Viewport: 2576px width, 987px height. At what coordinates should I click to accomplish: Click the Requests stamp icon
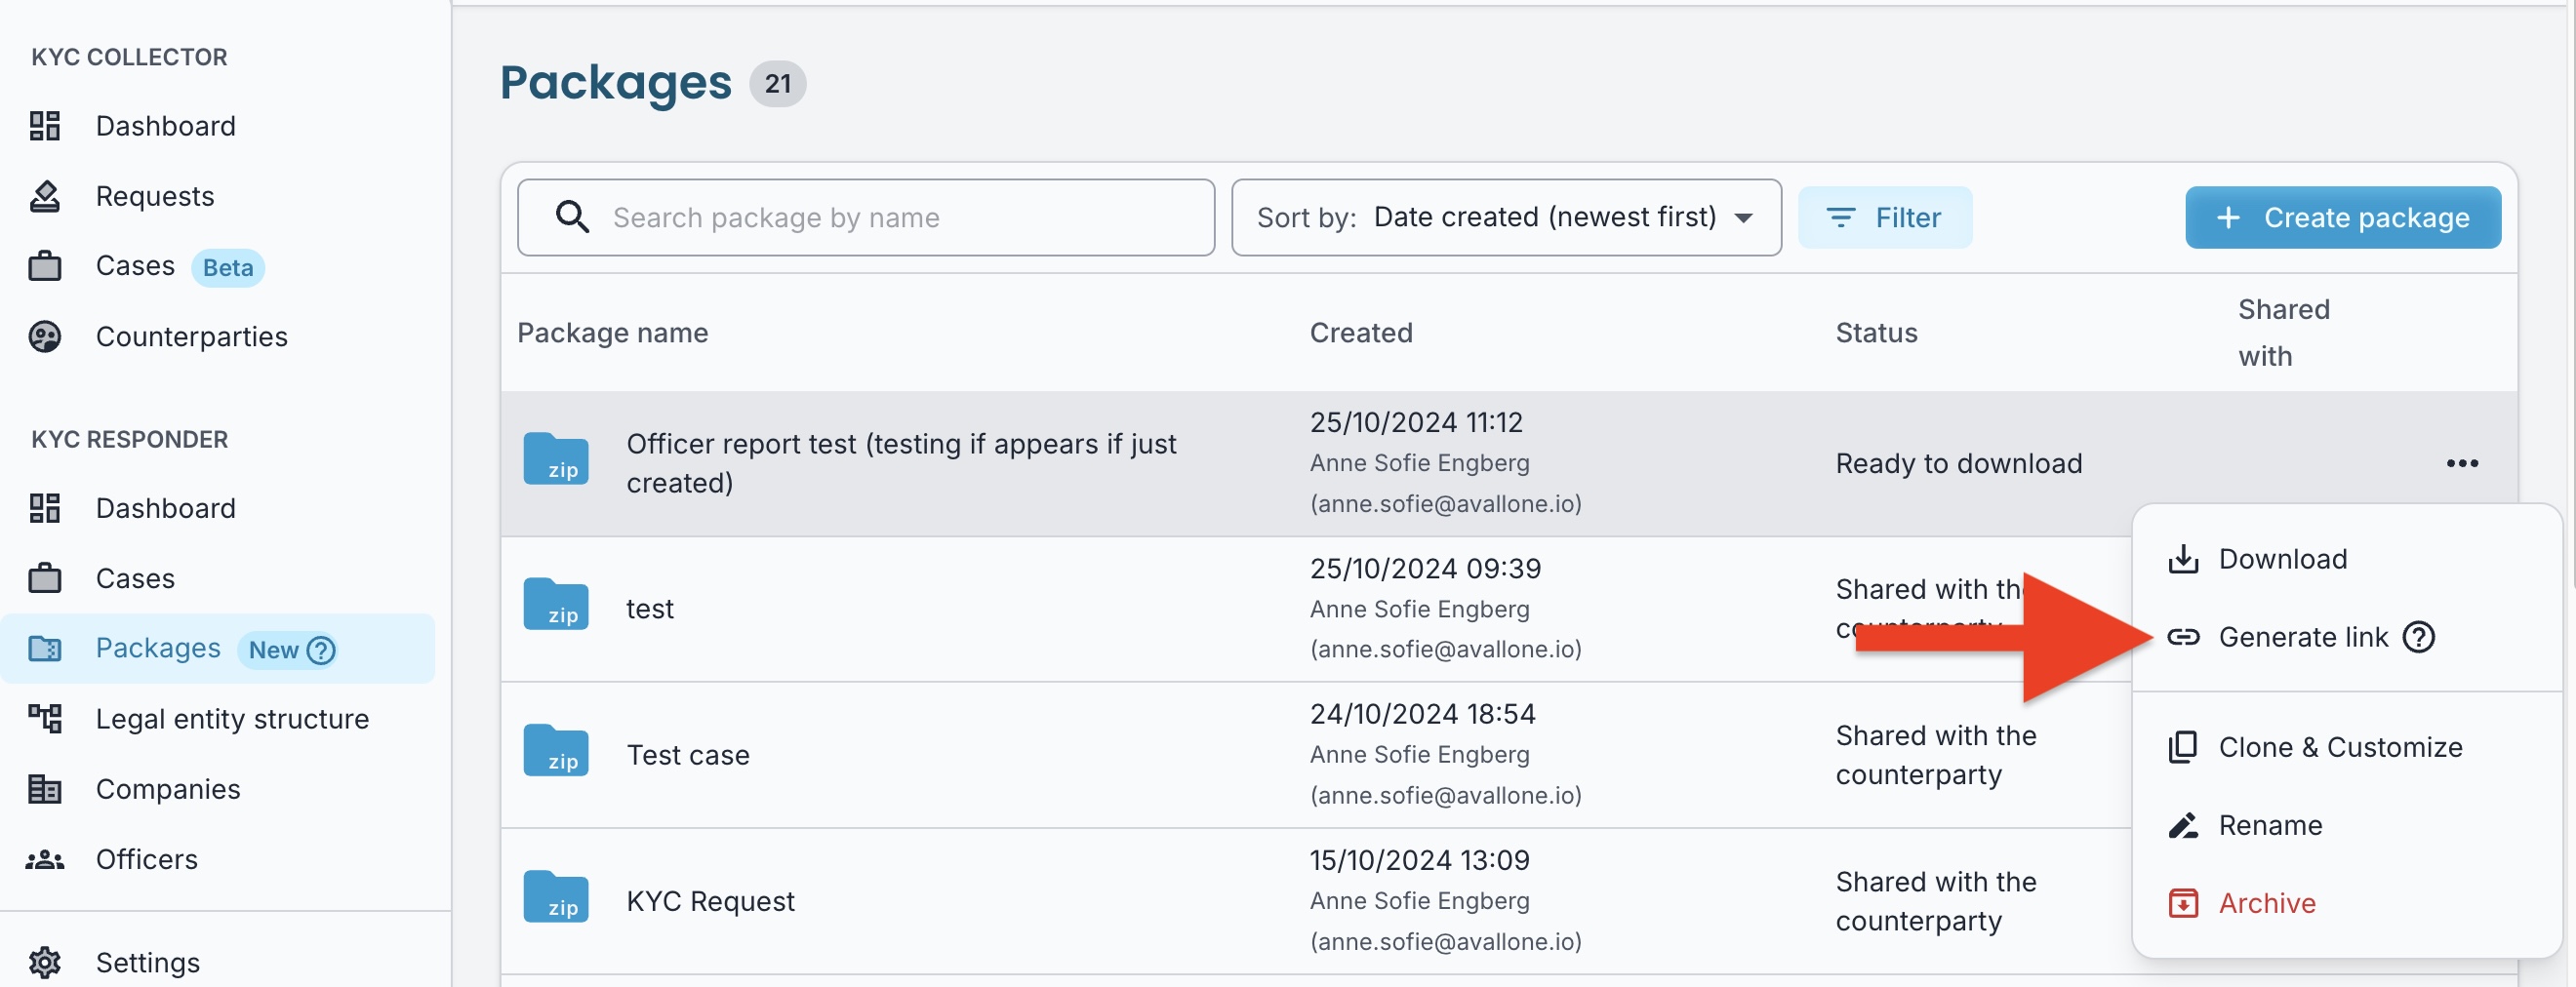click(x=45, y=196)
